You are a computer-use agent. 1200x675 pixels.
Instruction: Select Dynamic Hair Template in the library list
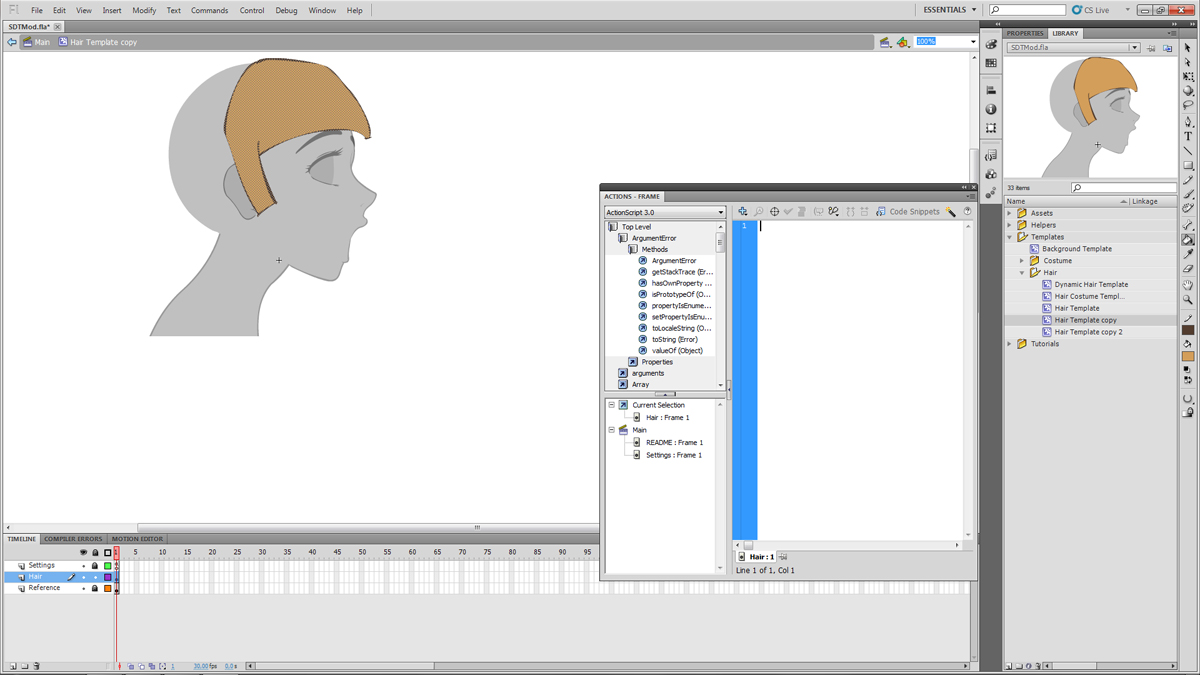point(1091,285)
